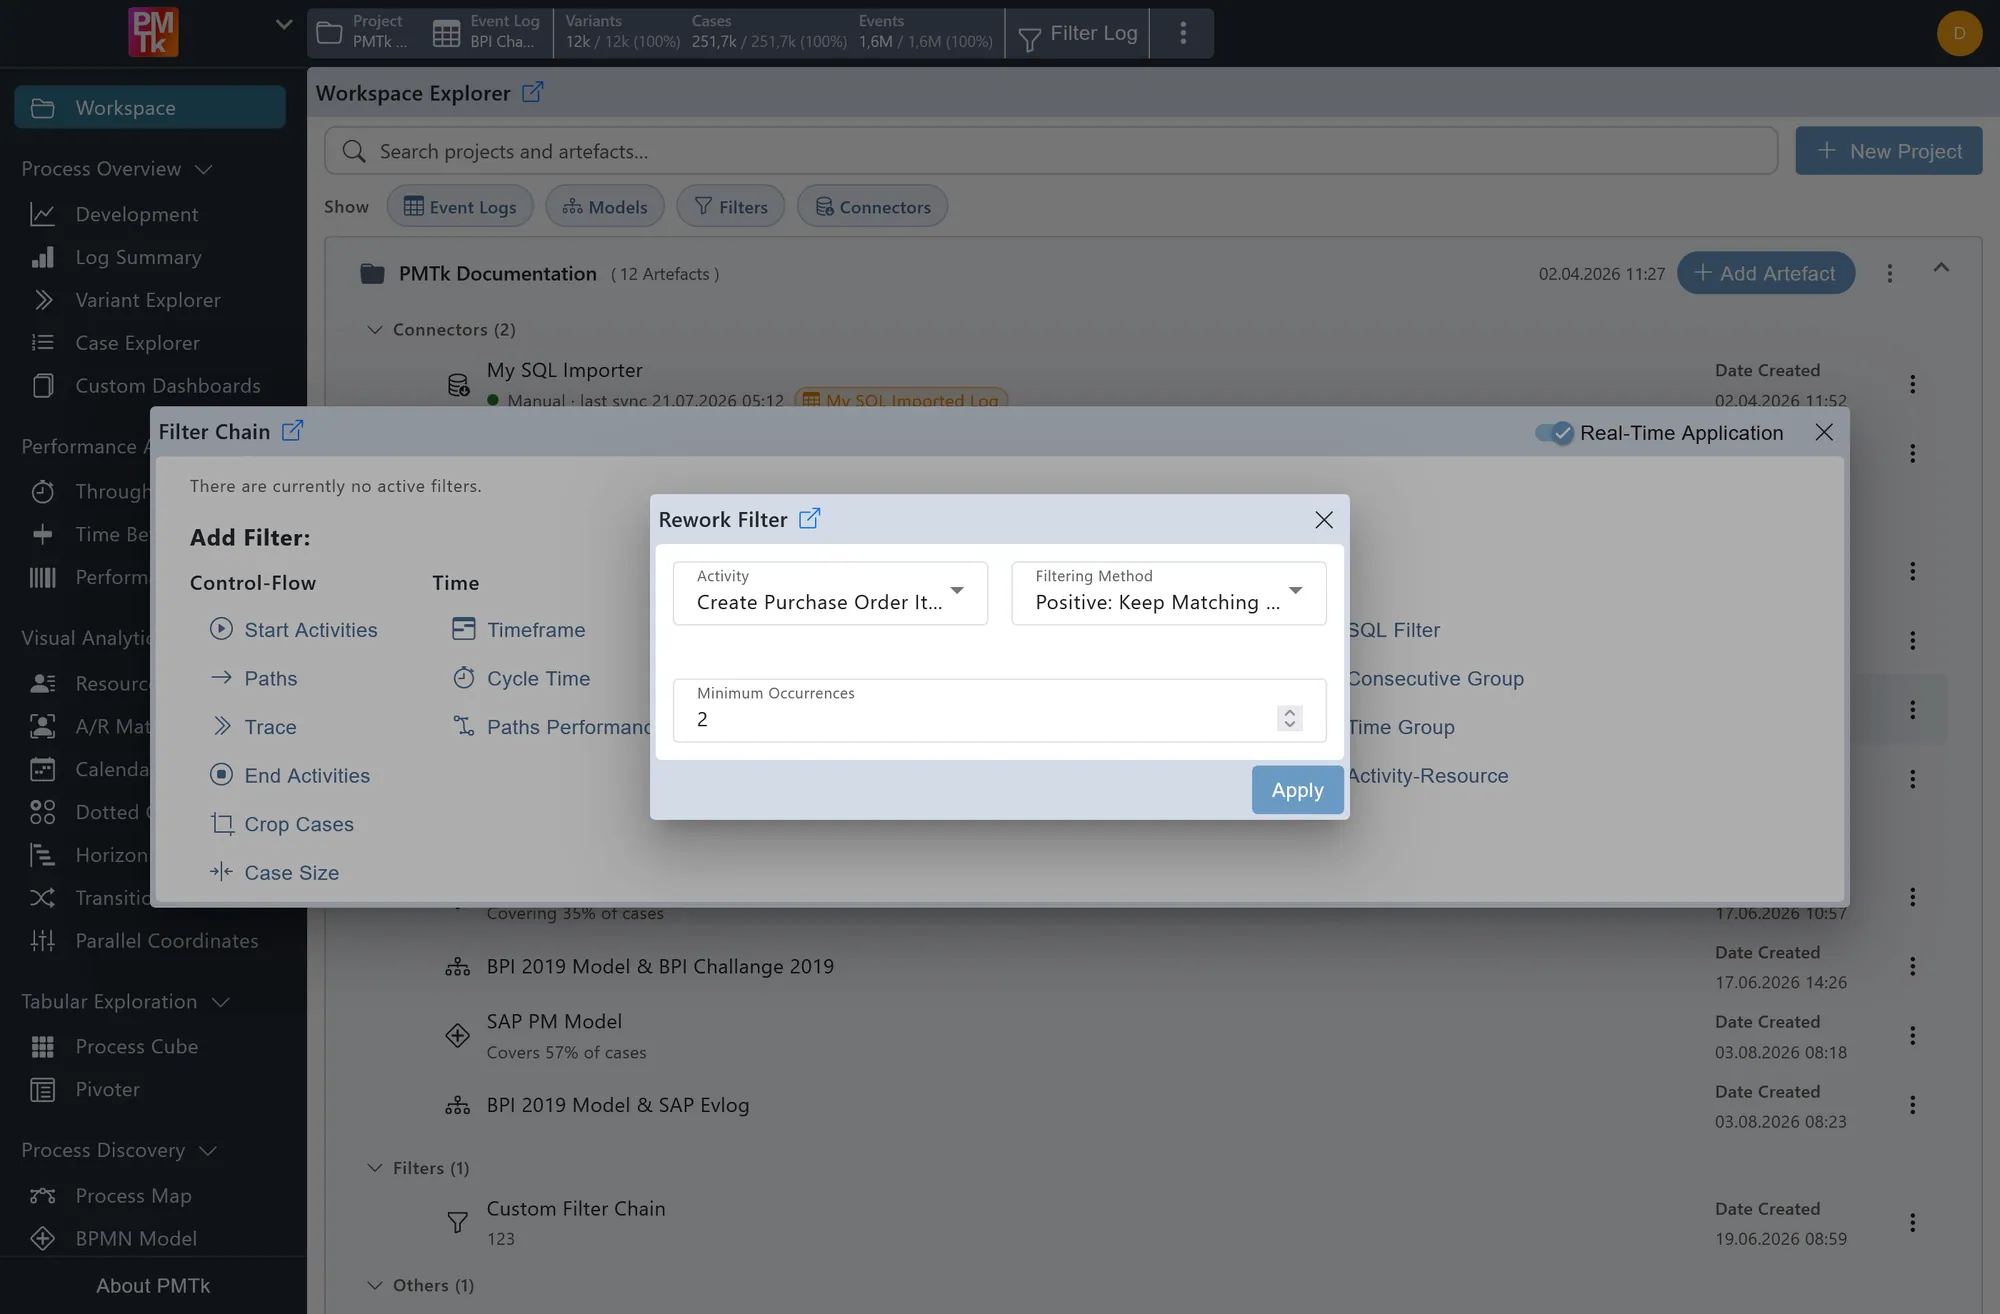Select the Timeframe filter
Screen dimensions: 2000x1314
point(518,630)
